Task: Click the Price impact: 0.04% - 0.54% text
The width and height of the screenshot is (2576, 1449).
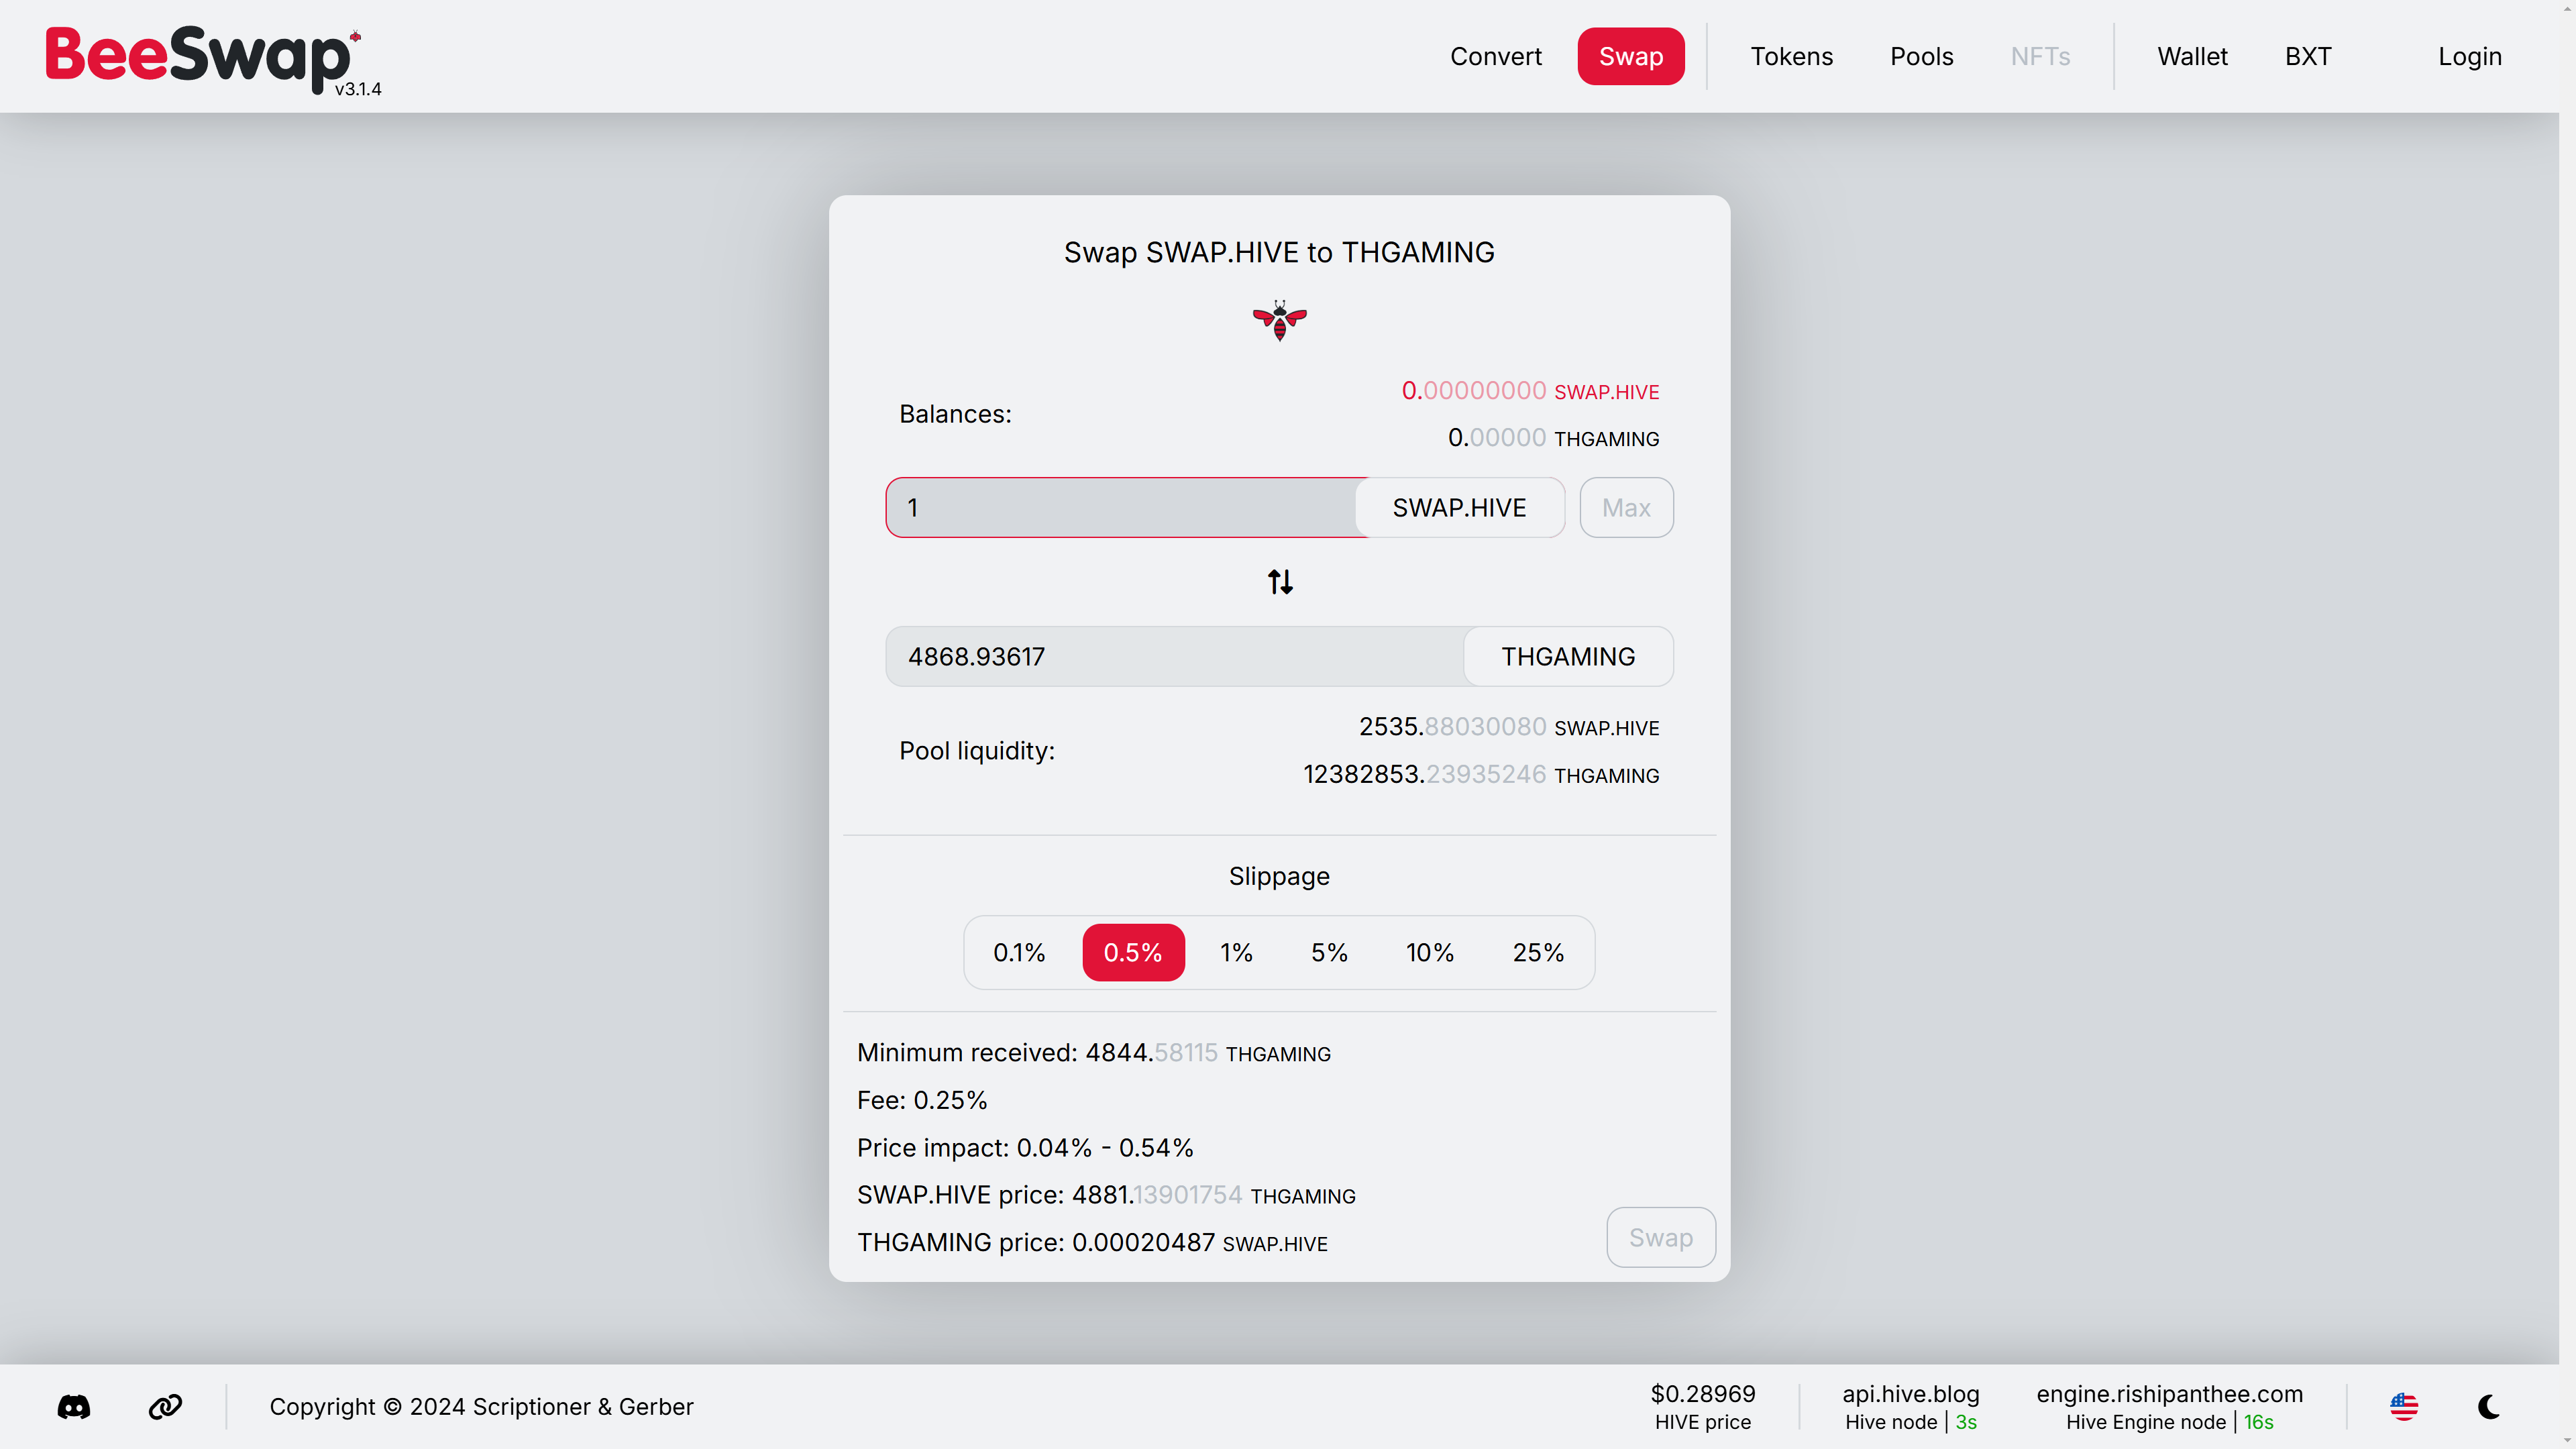Action: [x=1025, y=1148]
